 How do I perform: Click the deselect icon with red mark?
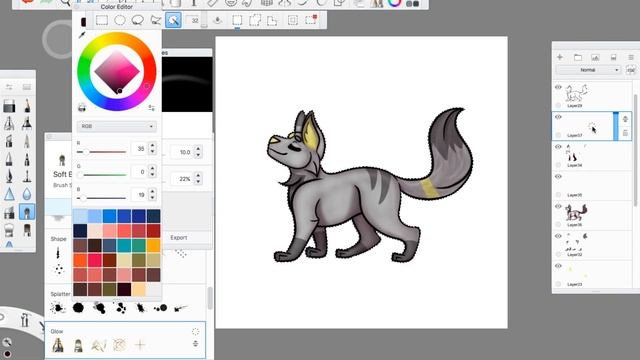click(311, 20)
